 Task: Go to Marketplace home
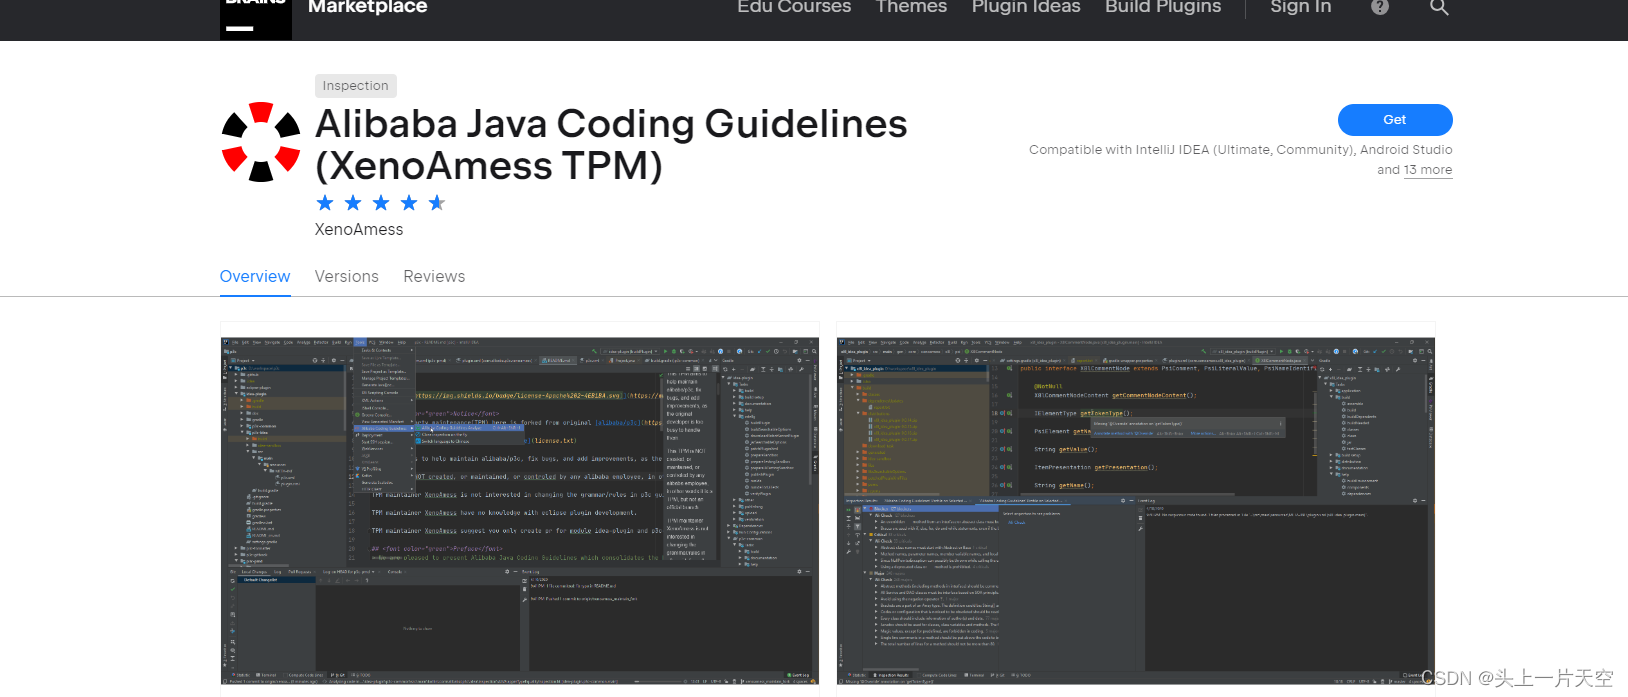tap(367, 7)
